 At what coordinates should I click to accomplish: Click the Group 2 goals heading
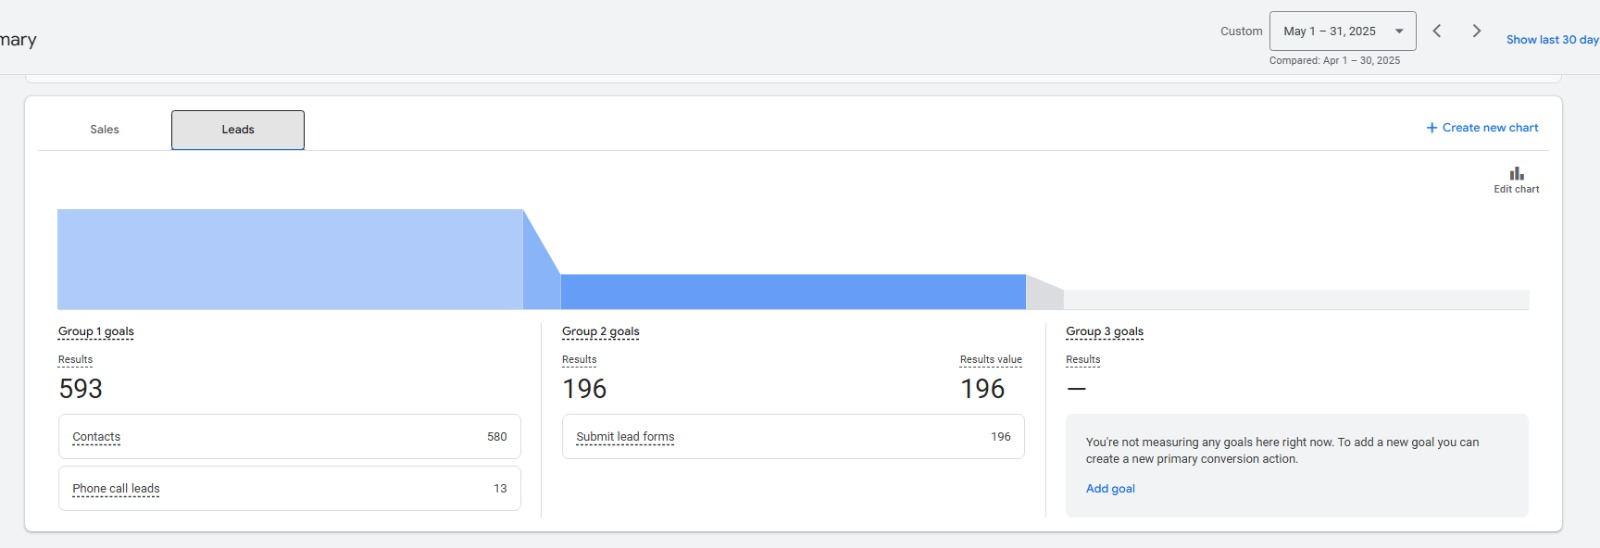pos(600,332)
